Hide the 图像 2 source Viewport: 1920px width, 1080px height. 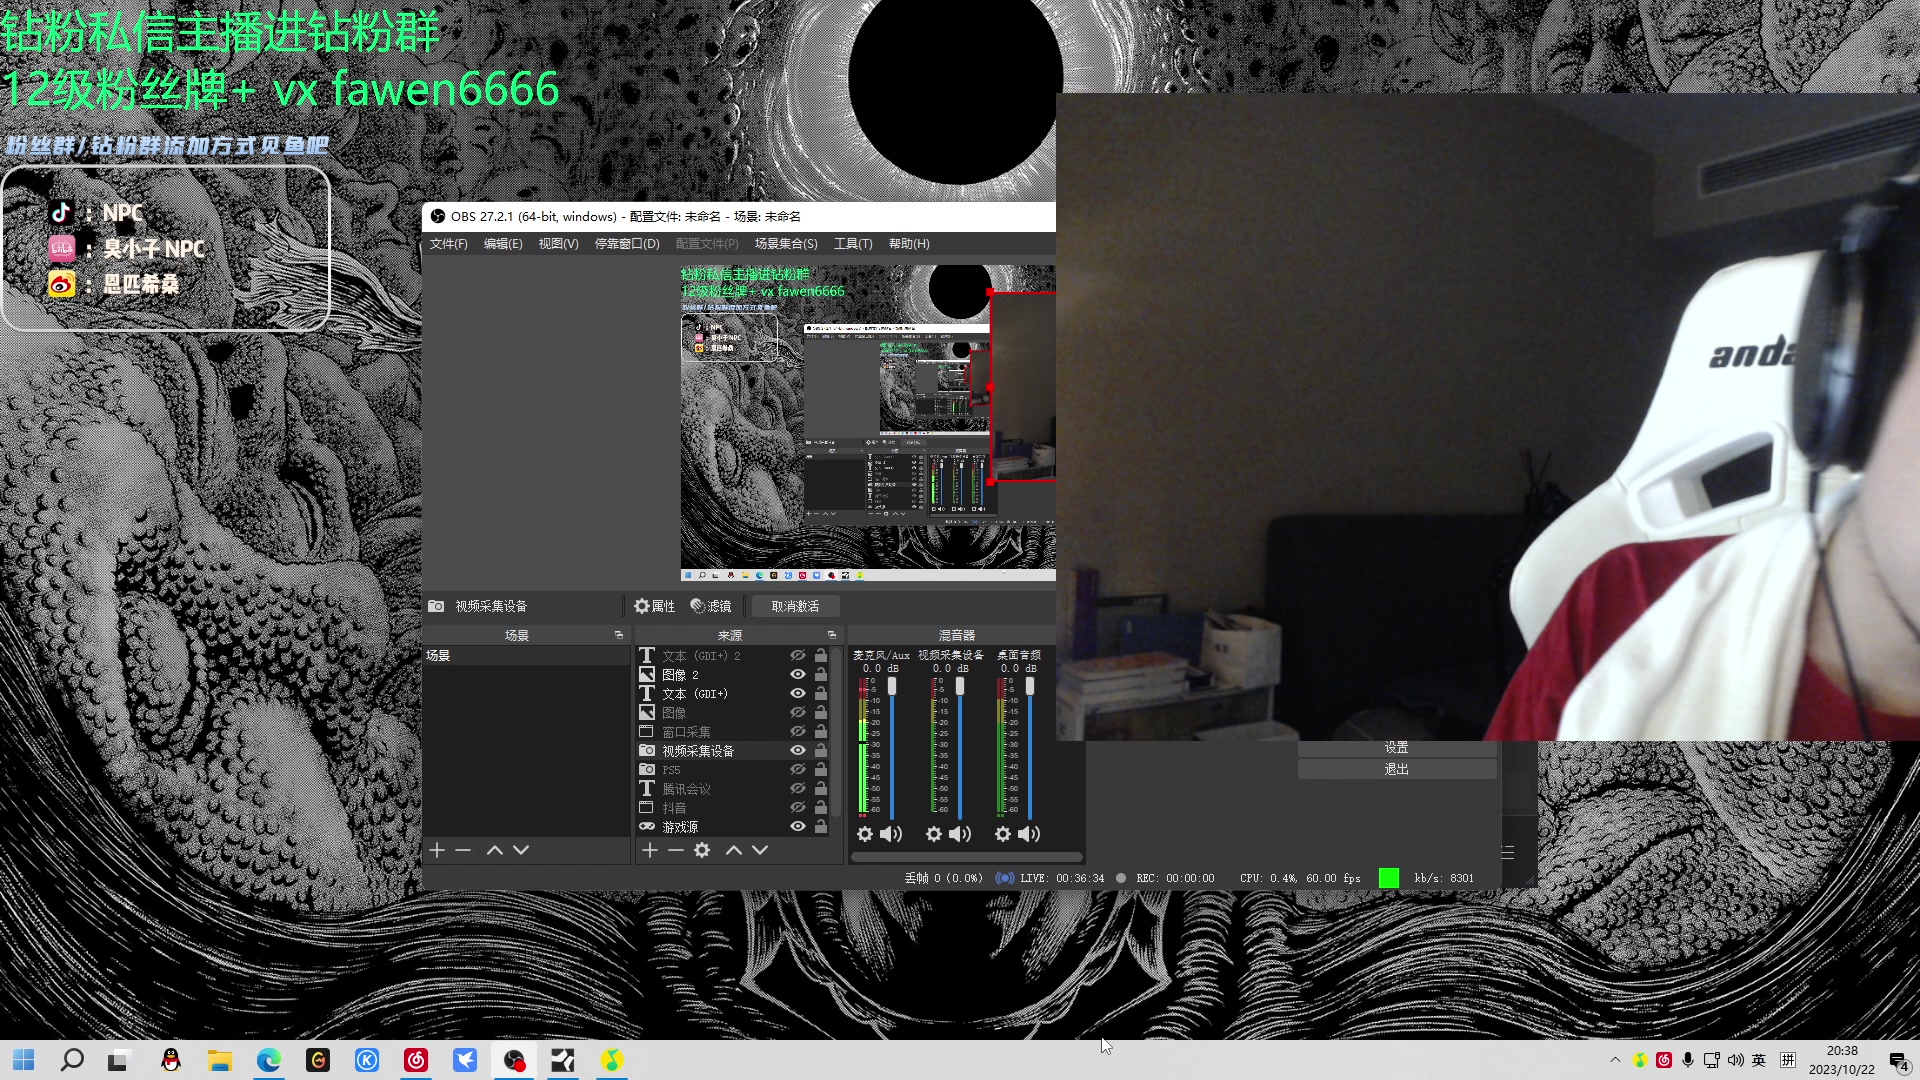(798, 675)
